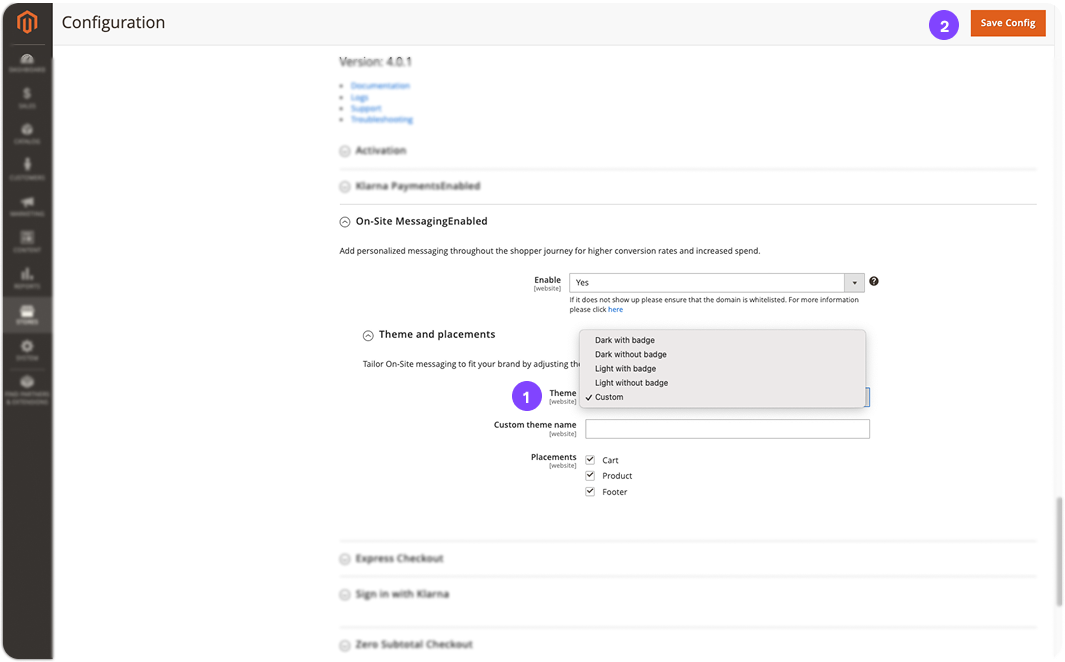
Task: Follow the 'here' whitelist info link
Action: click(x=615, y=310)
